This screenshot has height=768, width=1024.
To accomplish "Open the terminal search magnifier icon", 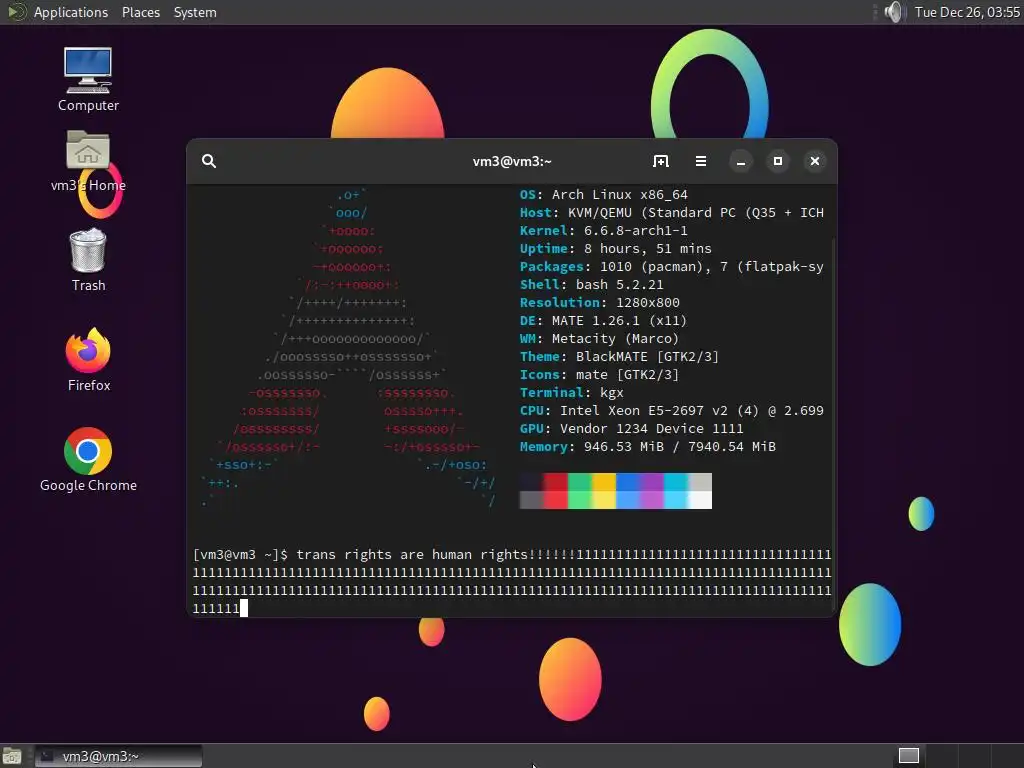I will pyautogui.click(x=208, y=161).
